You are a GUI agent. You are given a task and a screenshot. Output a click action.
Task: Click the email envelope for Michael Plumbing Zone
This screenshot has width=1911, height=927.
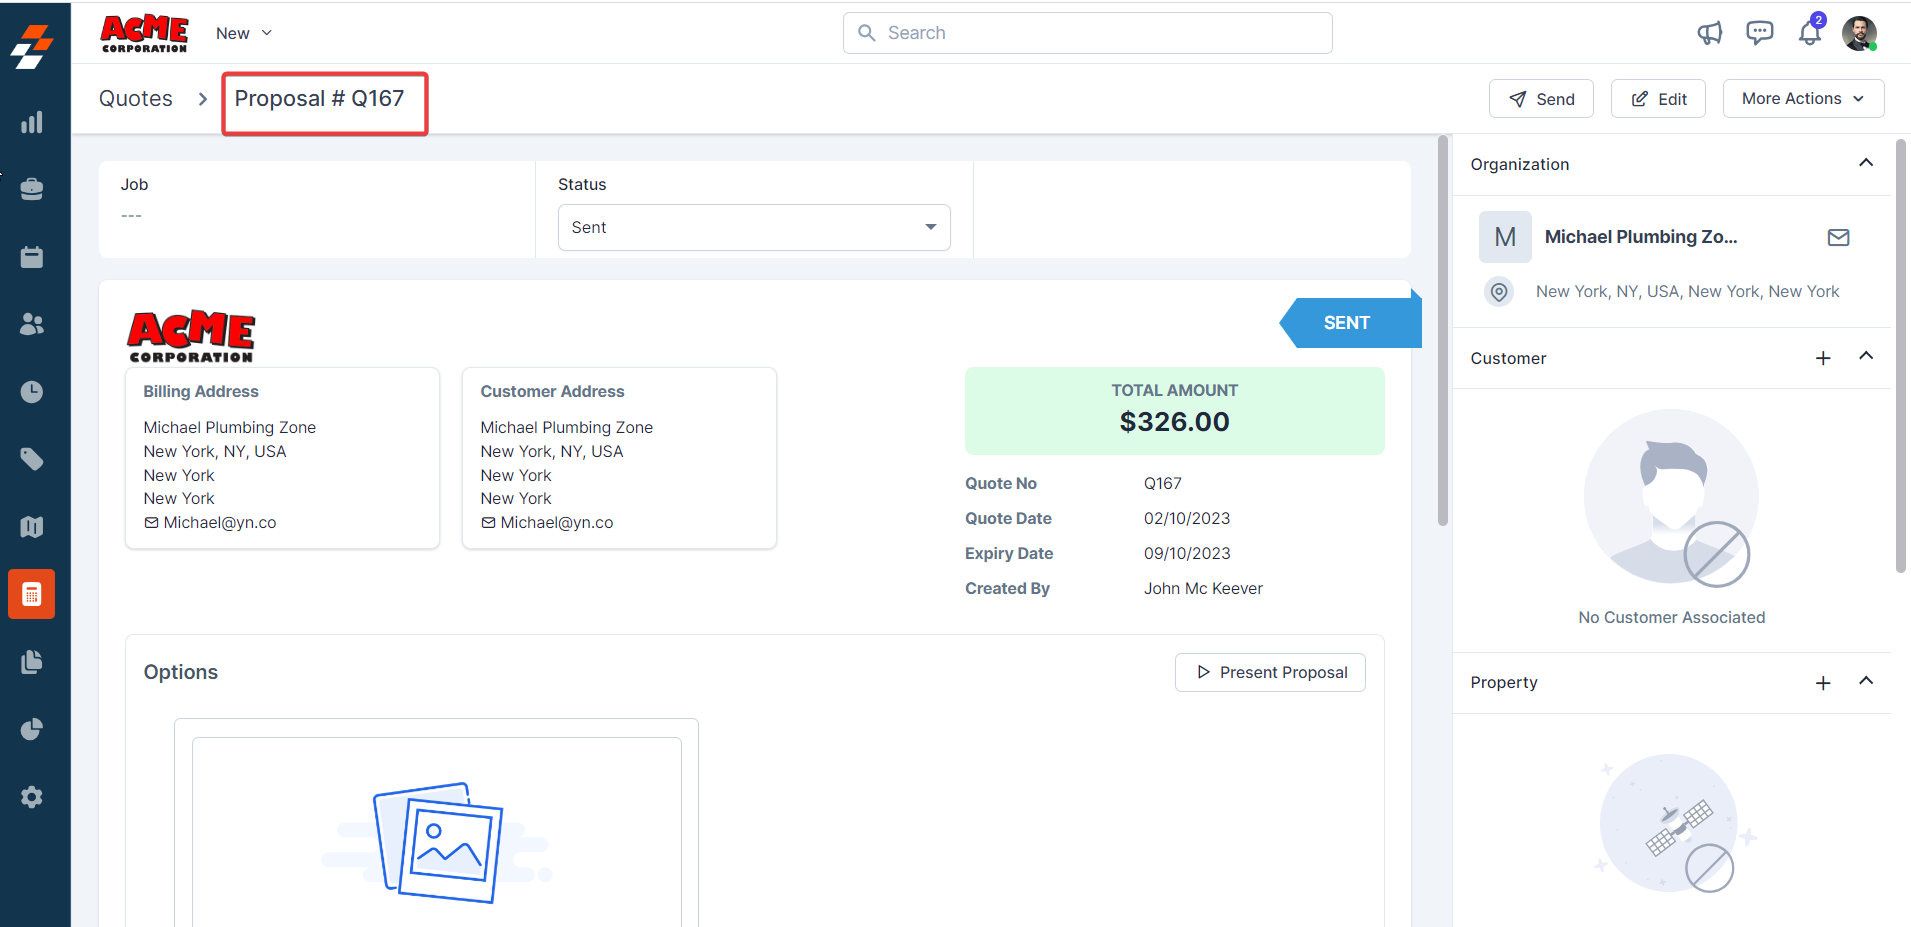(x=1838, y=237)
